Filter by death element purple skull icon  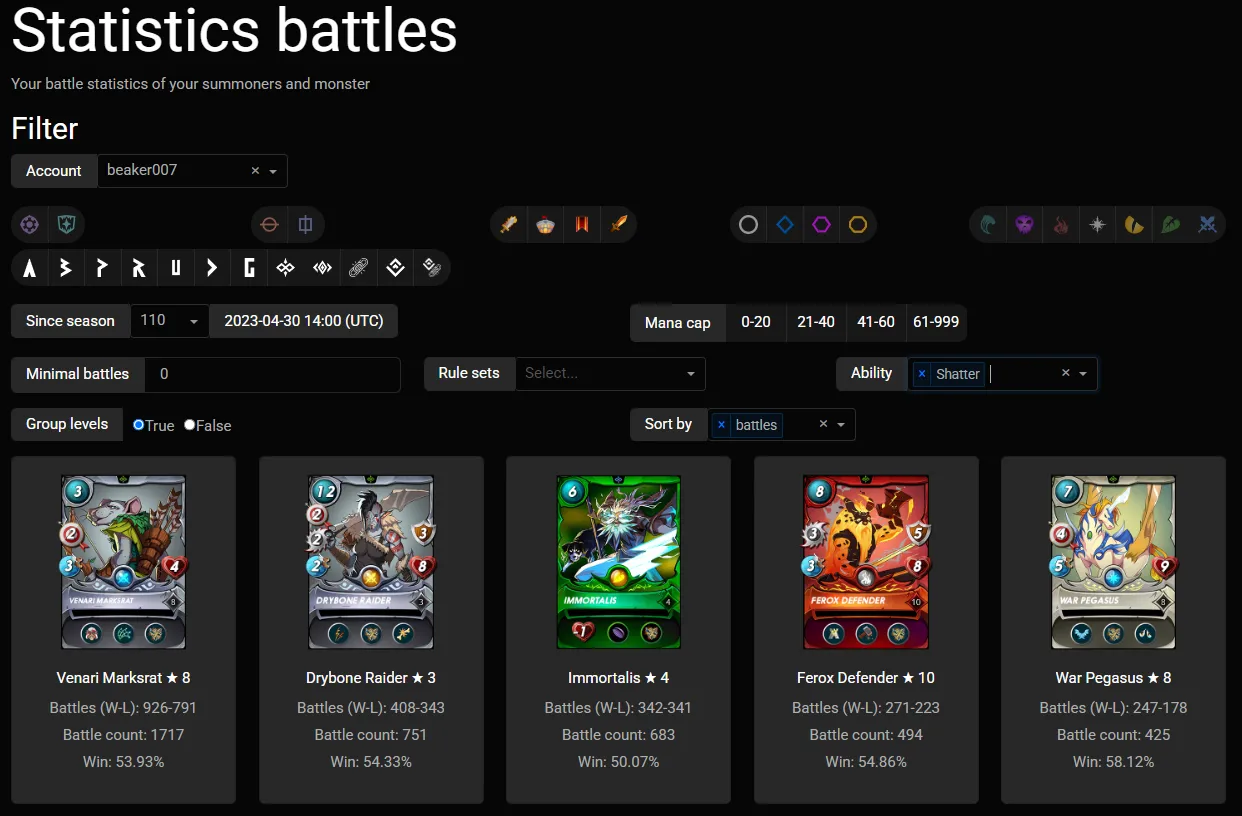tap(1024, 225)
